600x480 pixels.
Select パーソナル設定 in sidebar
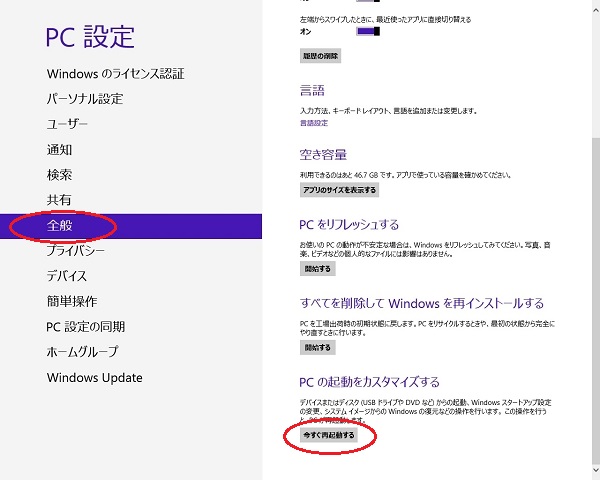coord(85,99)
